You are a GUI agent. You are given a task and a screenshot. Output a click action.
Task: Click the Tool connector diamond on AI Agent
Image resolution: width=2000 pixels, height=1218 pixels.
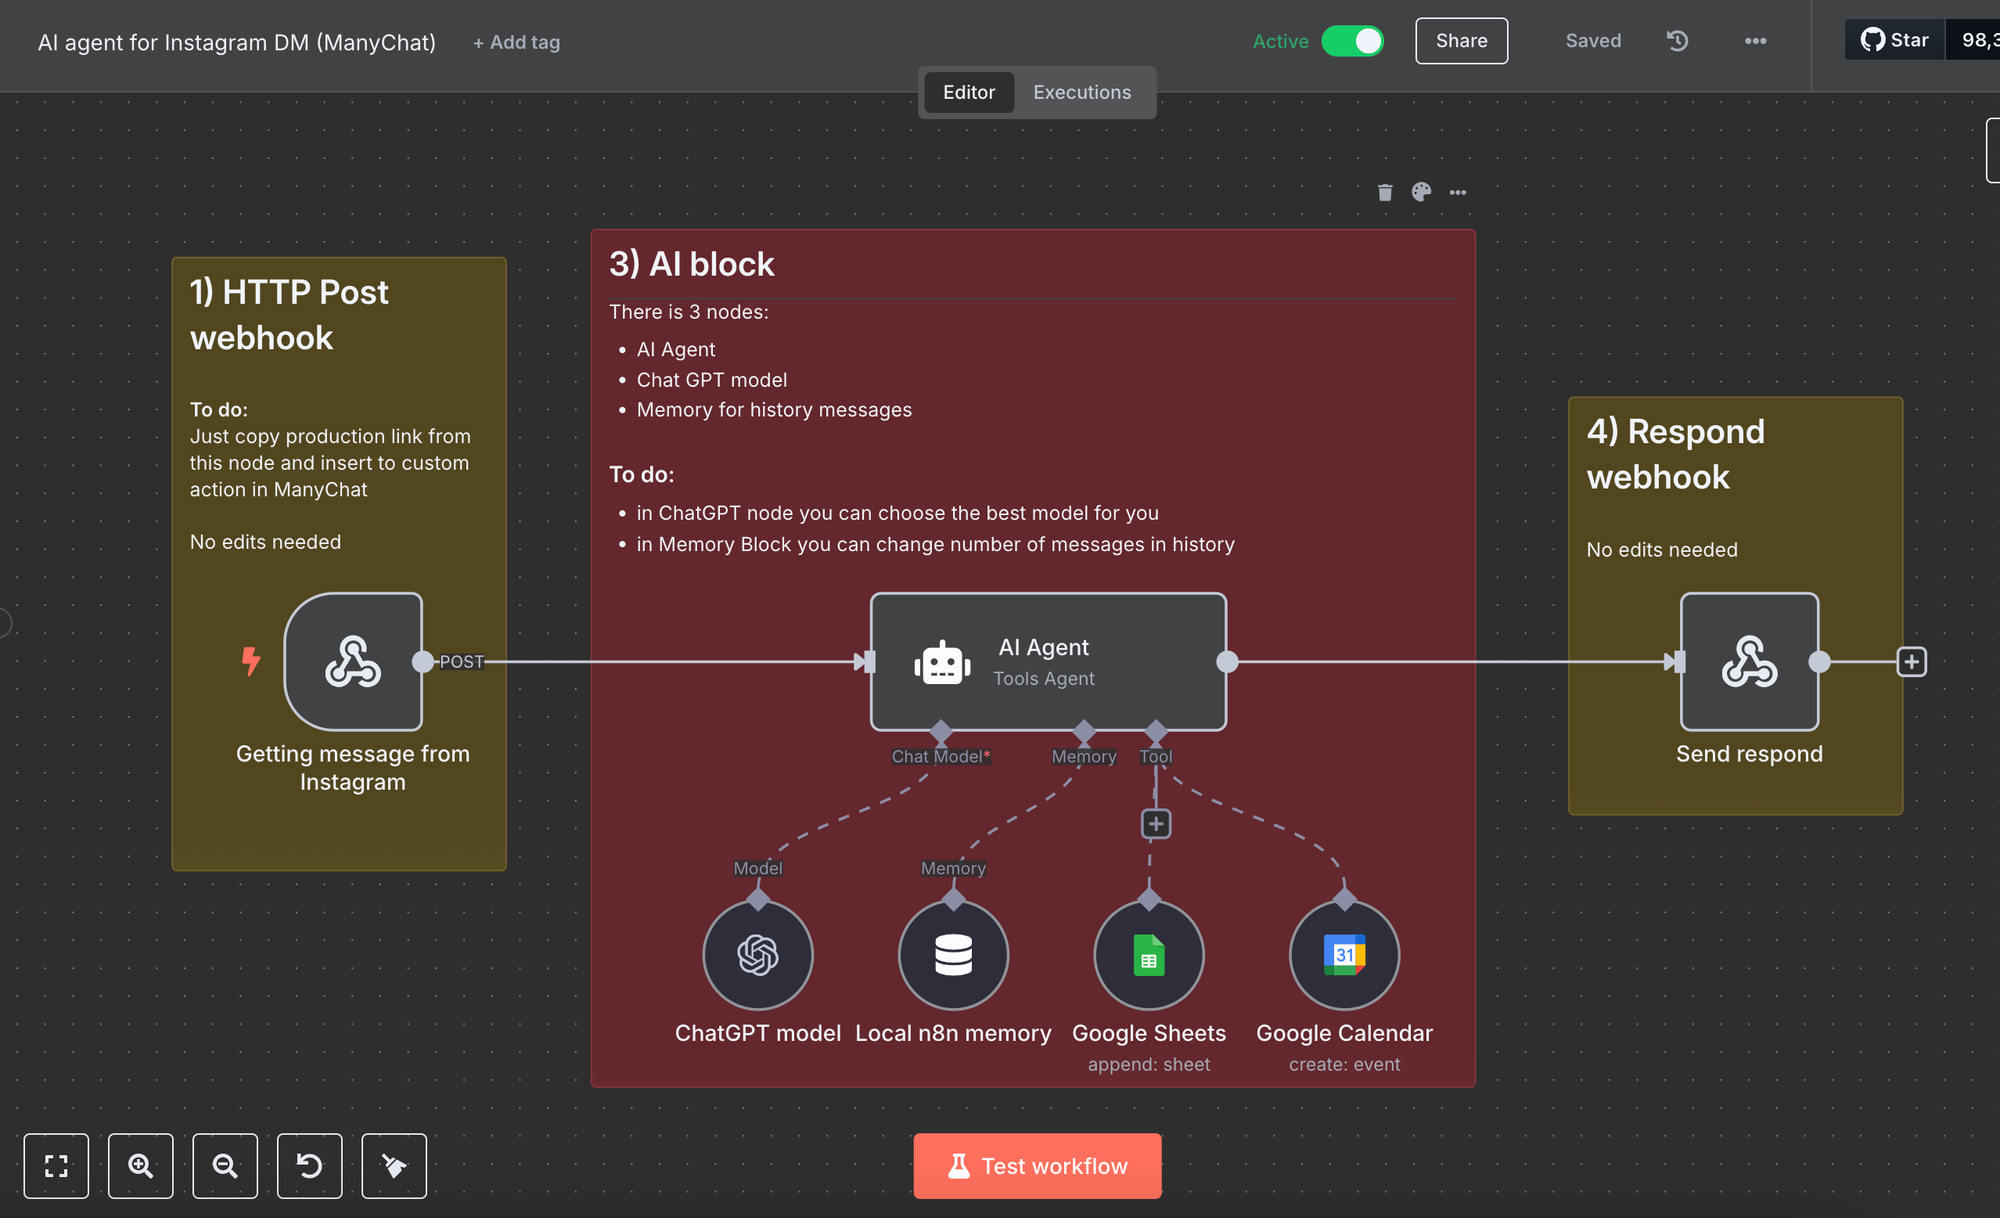coord(1156,731)
